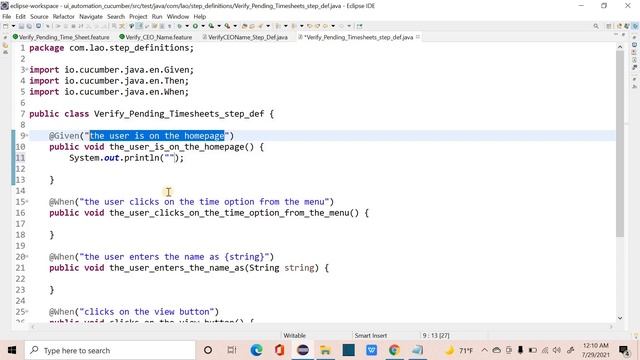Click the Smart Insert status entry
This screenshot has width=640, height=360.
[370, 335]
